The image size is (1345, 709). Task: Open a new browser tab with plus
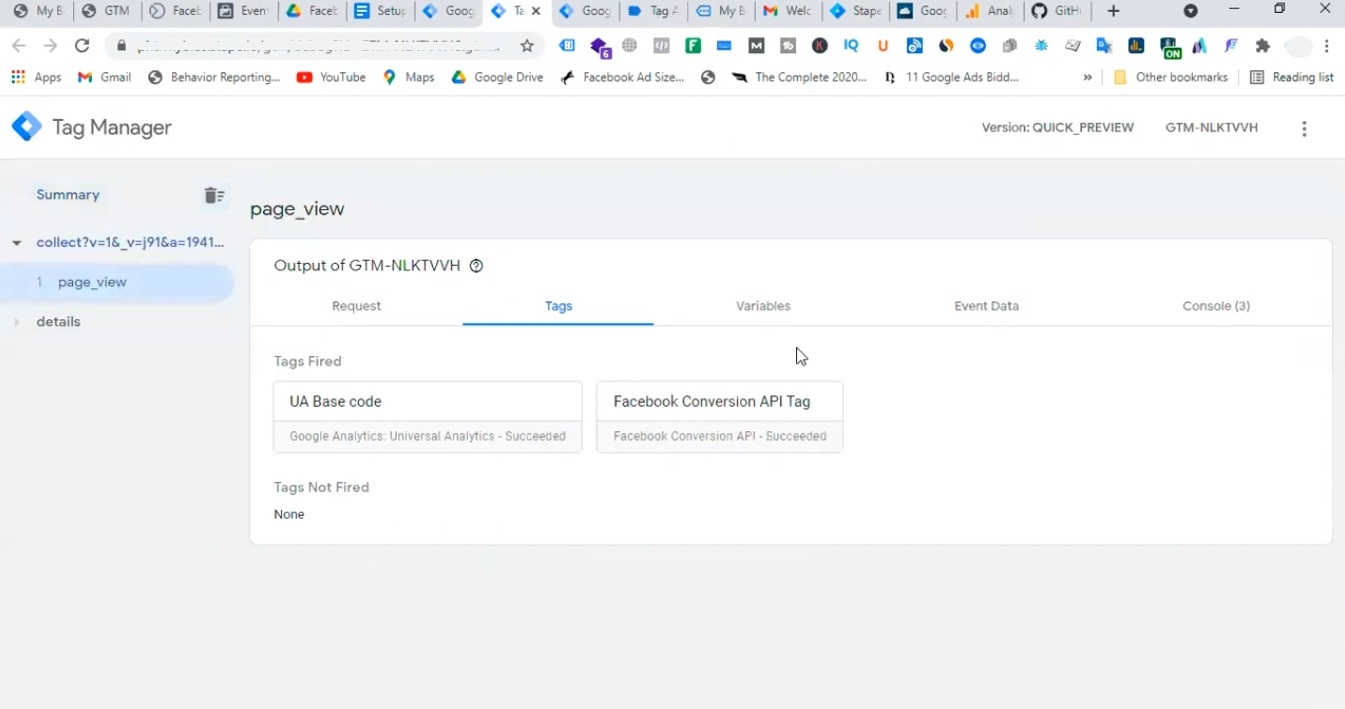click(x=1113, y=11)
